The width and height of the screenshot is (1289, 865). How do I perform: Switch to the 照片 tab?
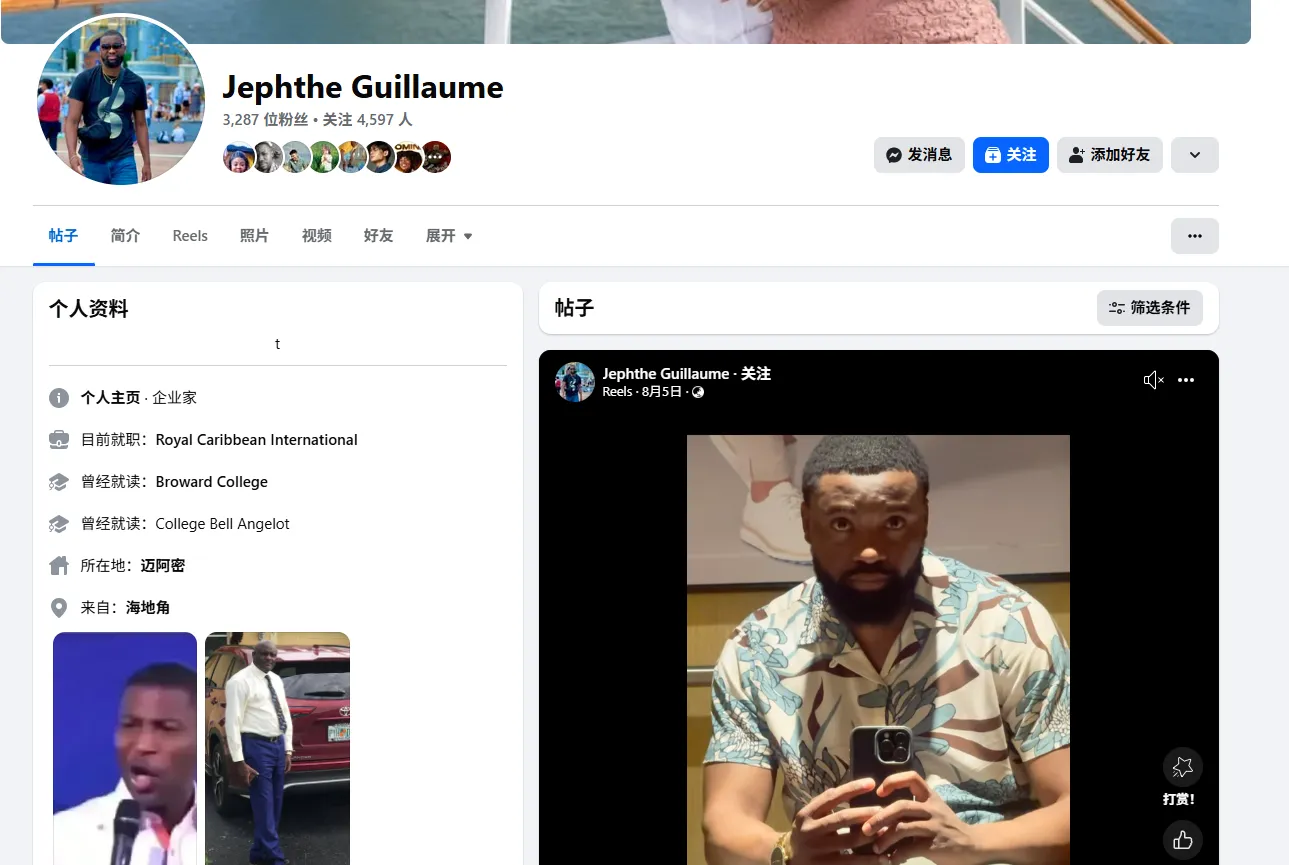254,235
